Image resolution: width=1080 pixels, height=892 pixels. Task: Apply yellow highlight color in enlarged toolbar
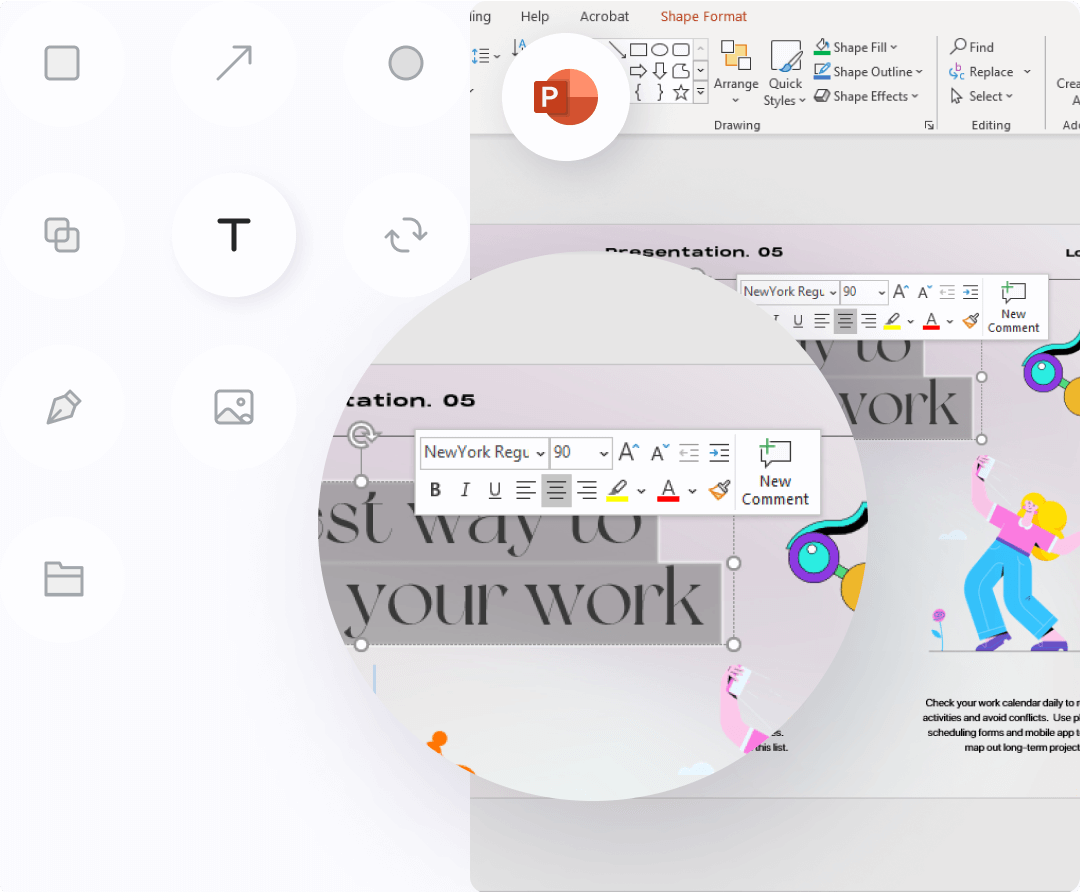[x=617, y=490]
